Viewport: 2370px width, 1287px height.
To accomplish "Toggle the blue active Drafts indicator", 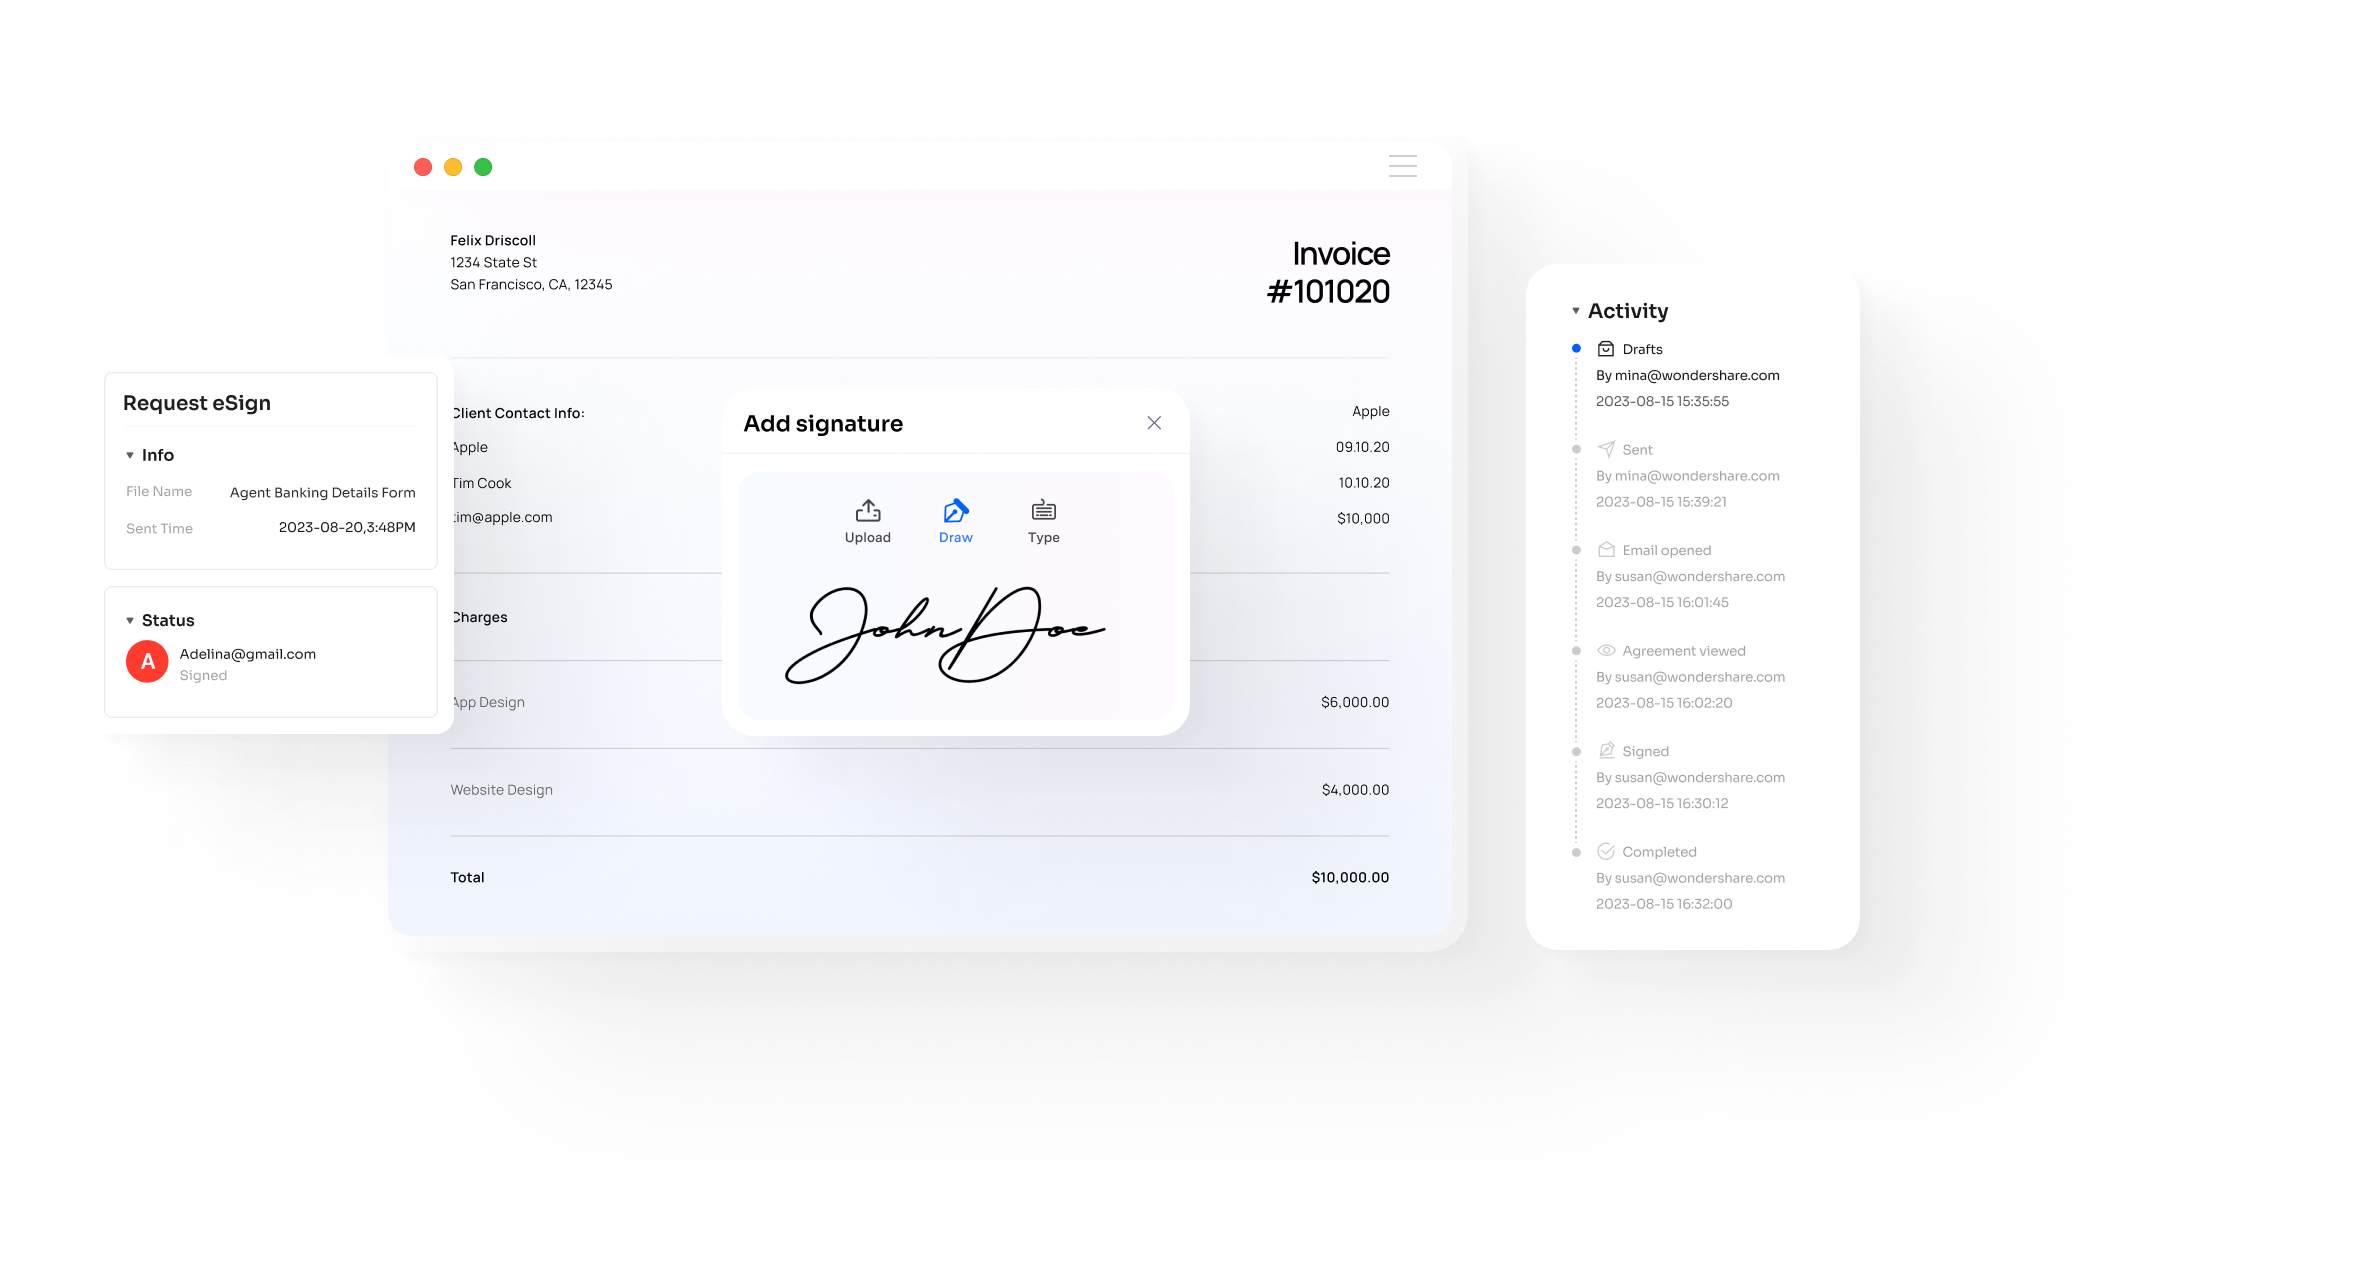I will point(1576,347).
